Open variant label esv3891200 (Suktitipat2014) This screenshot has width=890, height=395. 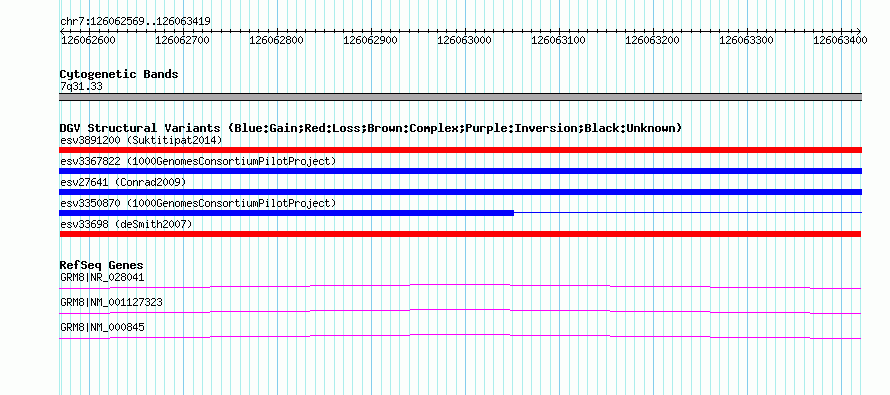(141, 140)
